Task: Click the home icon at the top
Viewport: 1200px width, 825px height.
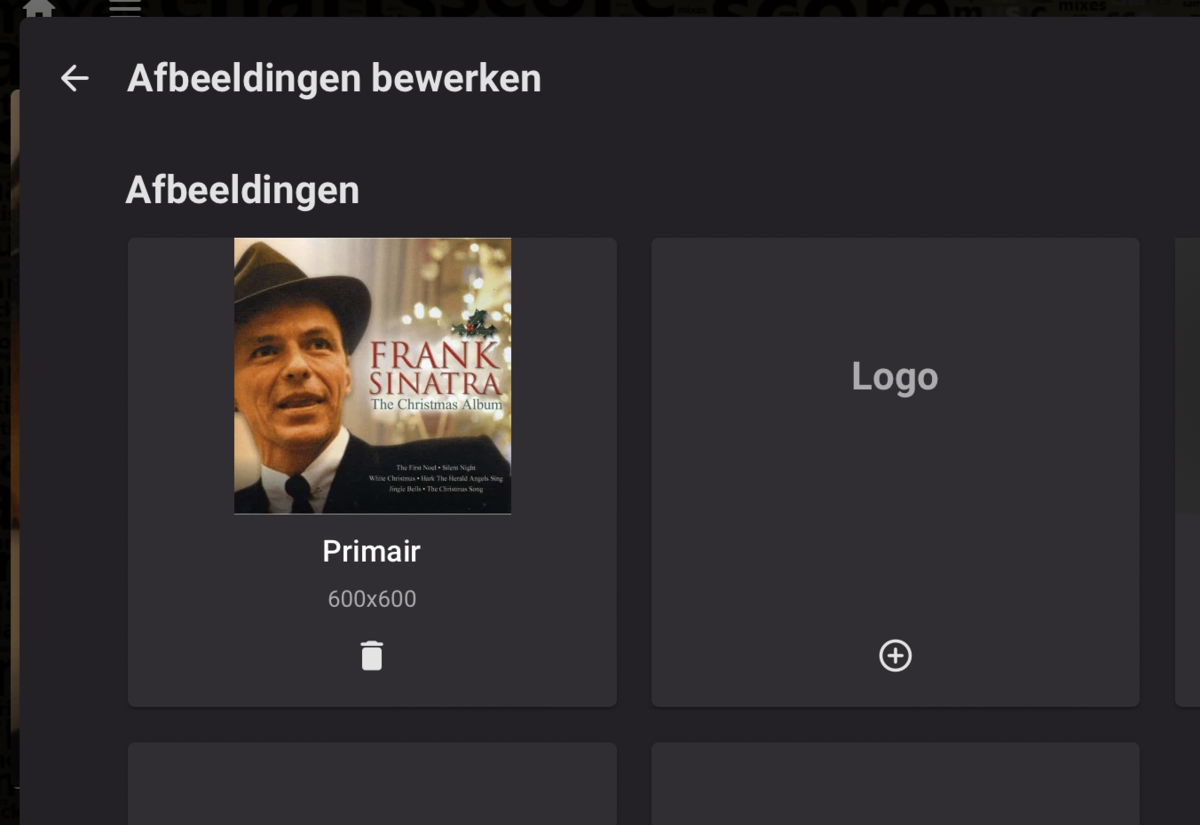Action: click(x=38, y=8)
